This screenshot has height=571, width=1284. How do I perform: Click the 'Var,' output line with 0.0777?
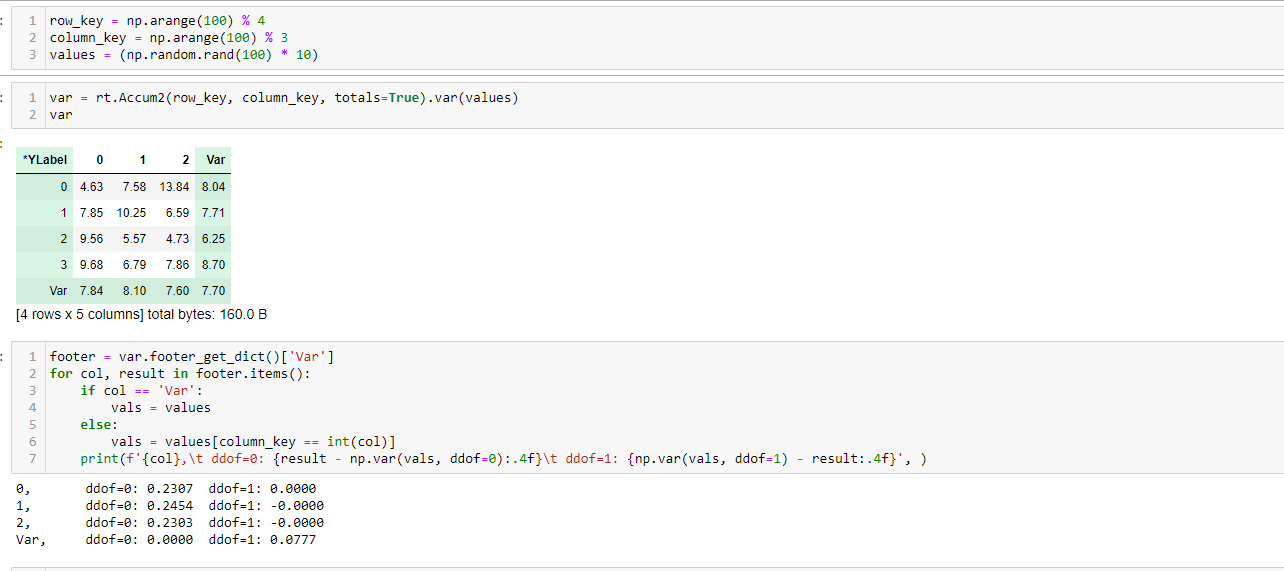tap(166, 539)
